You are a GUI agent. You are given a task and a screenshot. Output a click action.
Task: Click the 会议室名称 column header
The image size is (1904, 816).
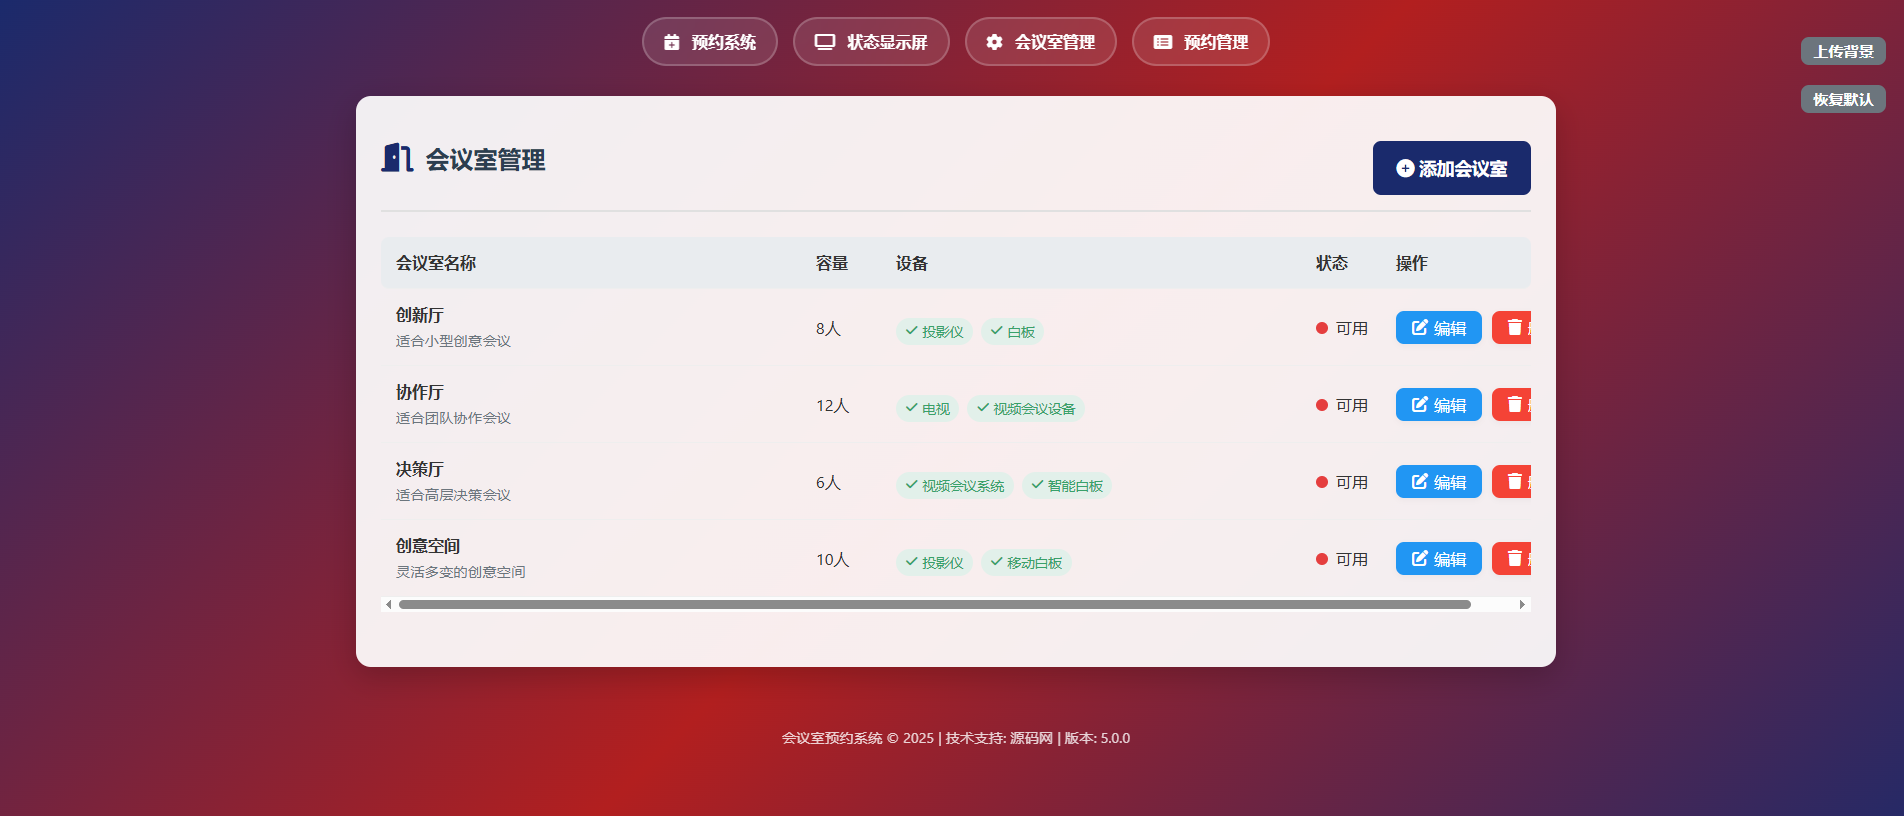[x=436, y=263]
